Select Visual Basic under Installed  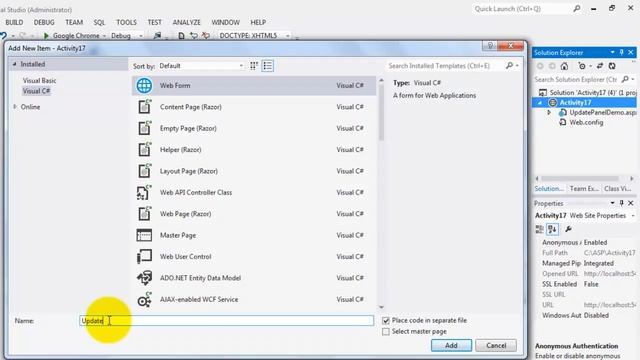click(39, 80)
